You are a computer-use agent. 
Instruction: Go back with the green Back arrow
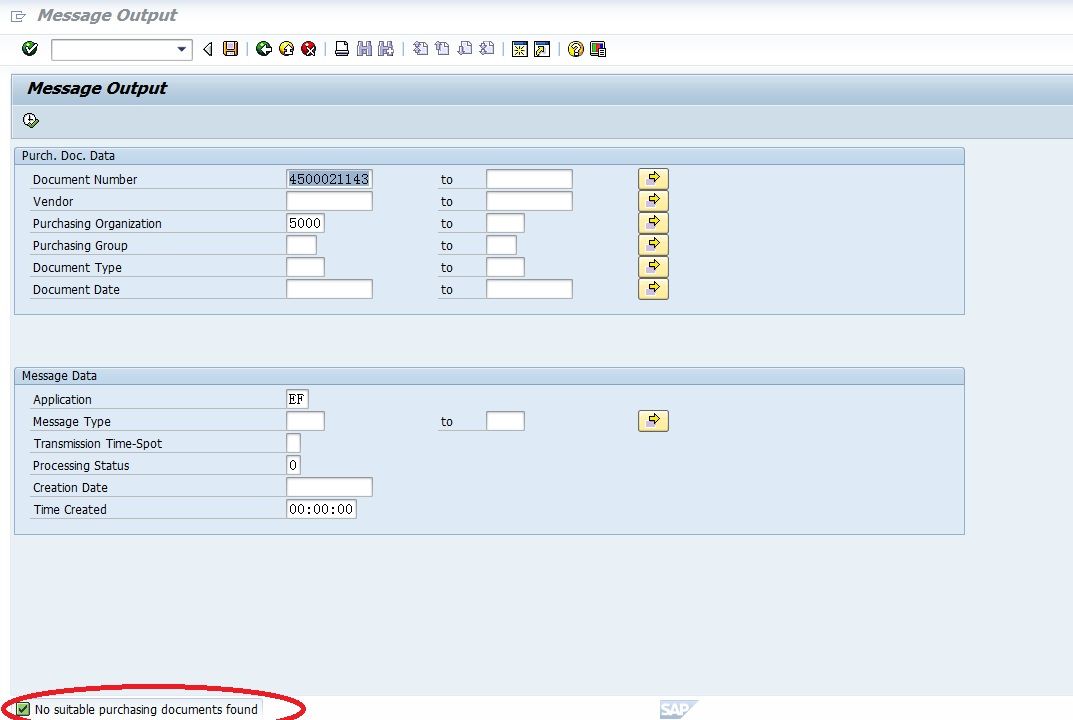coord(264,49)
